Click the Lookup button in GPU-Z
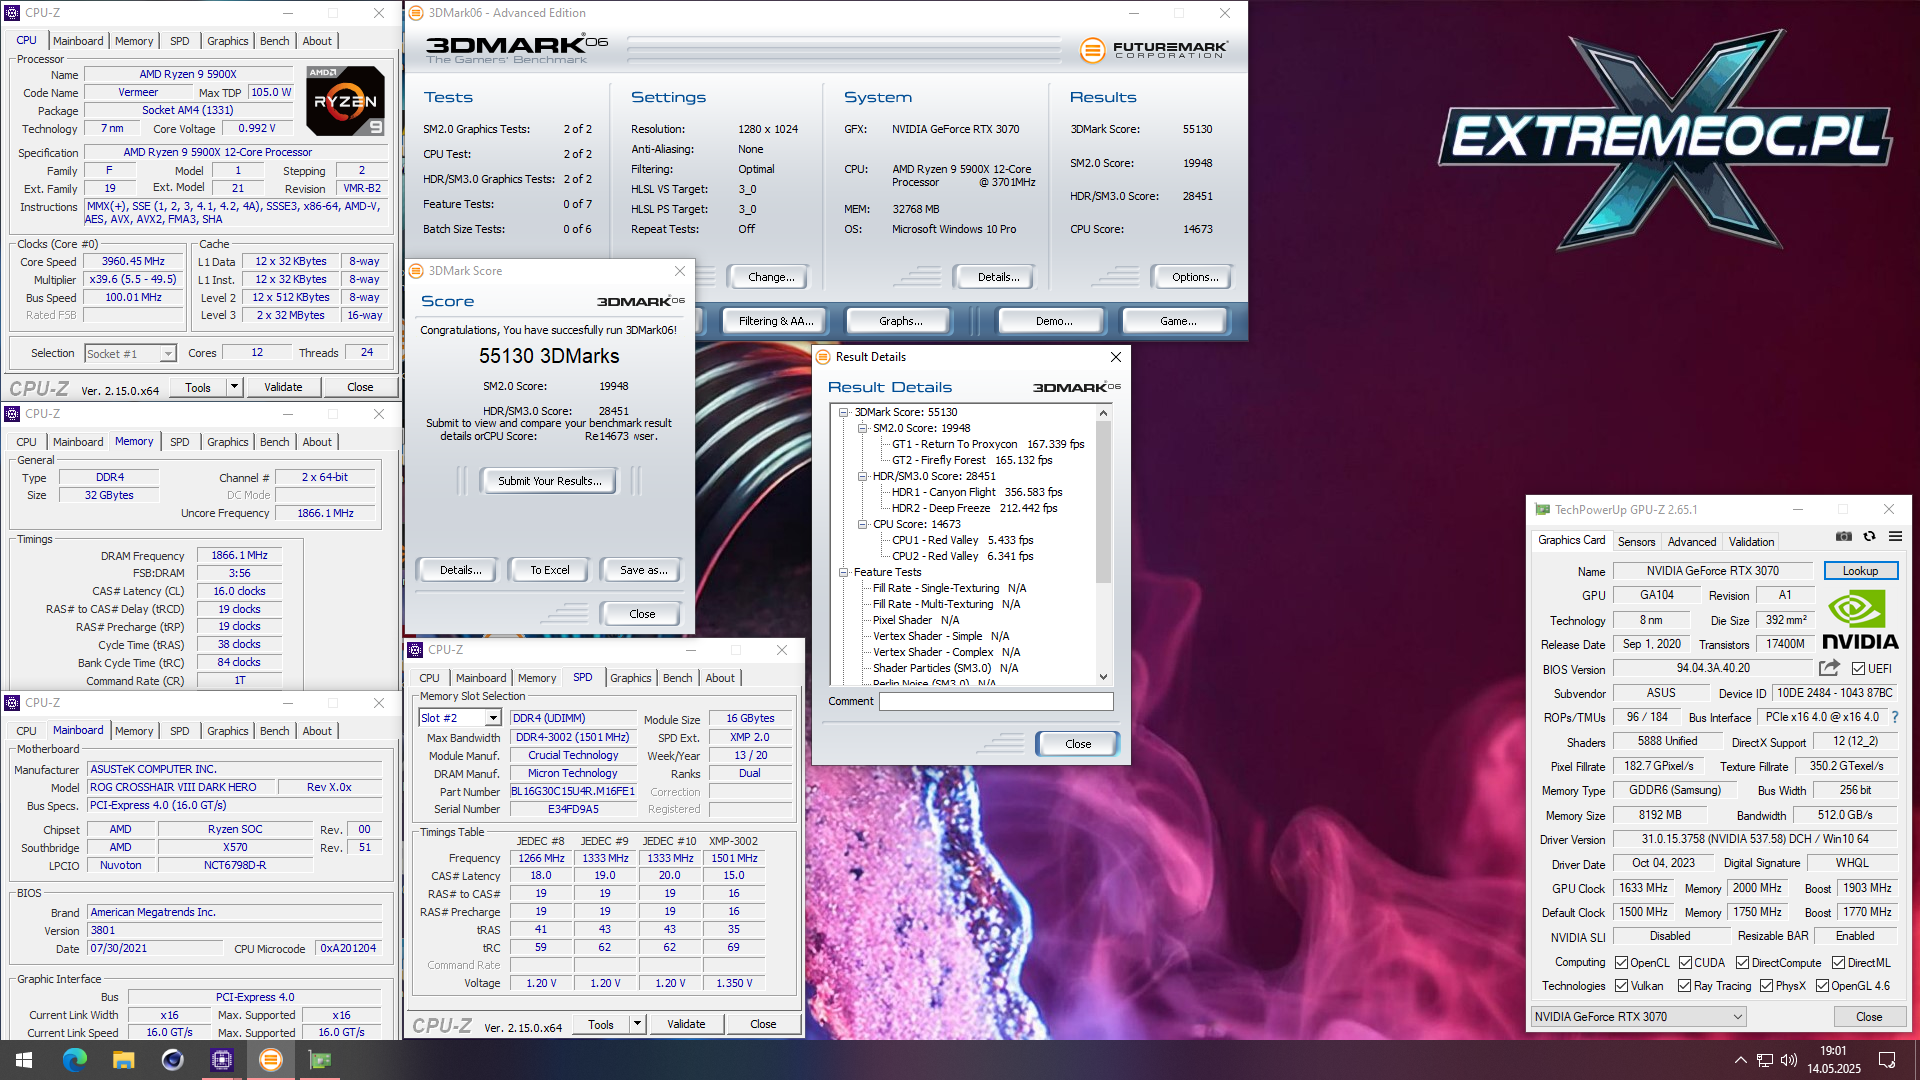The height and width of the screenshot is (1080, 1920). [x=1860, y=571]
